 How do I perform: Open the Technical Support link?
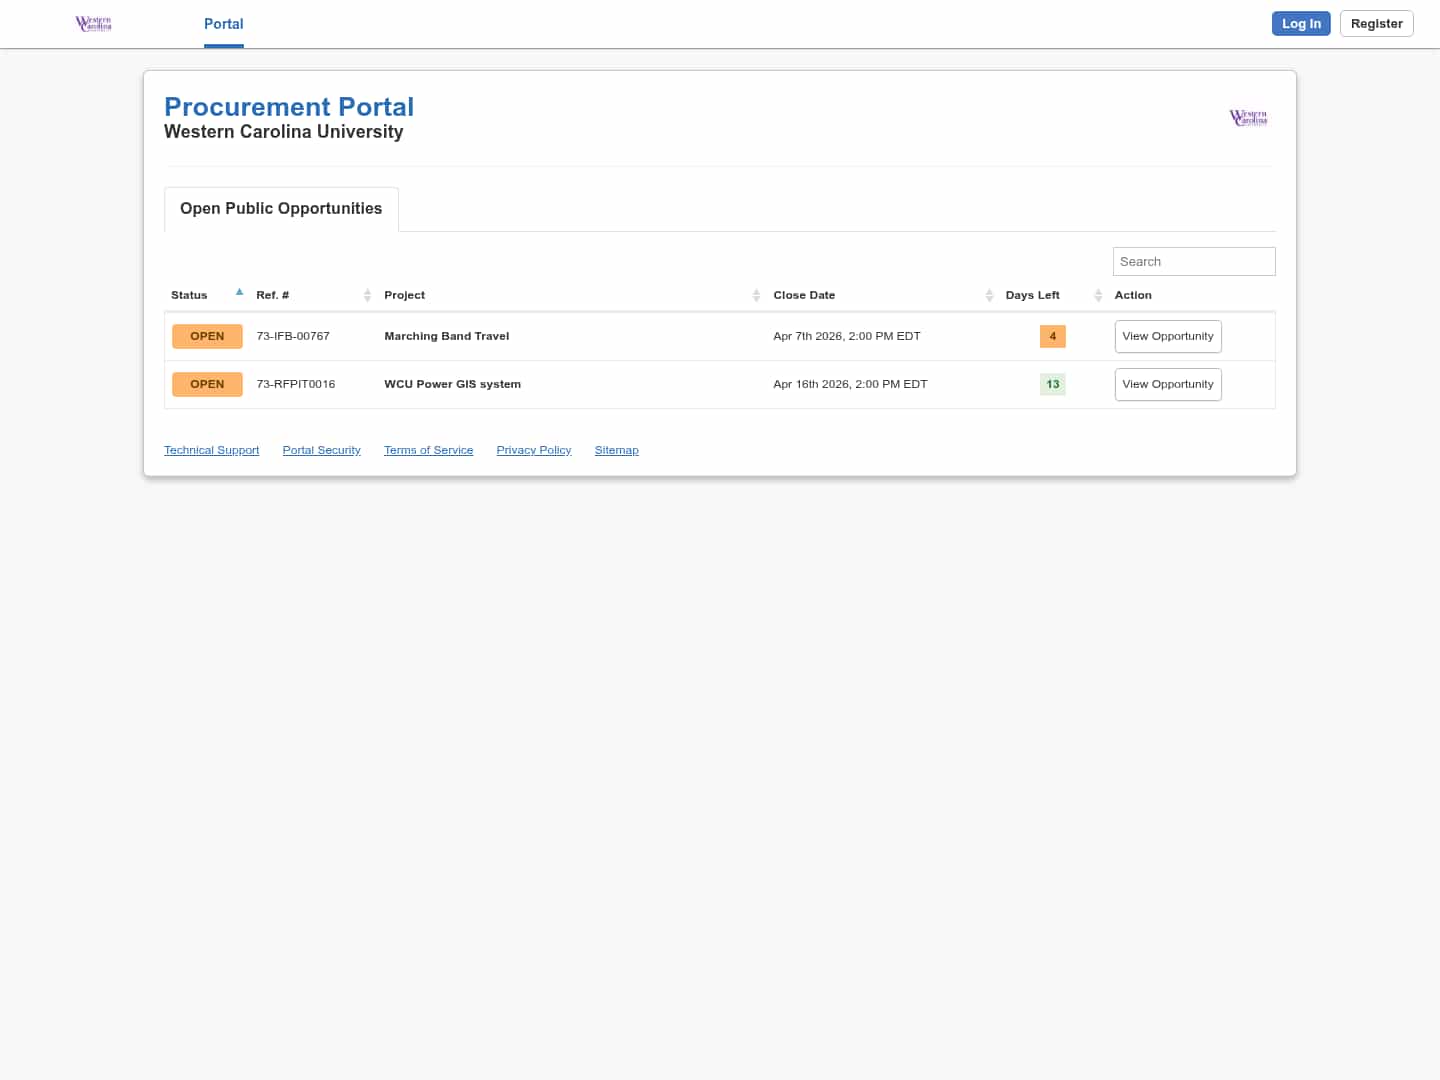211,450
